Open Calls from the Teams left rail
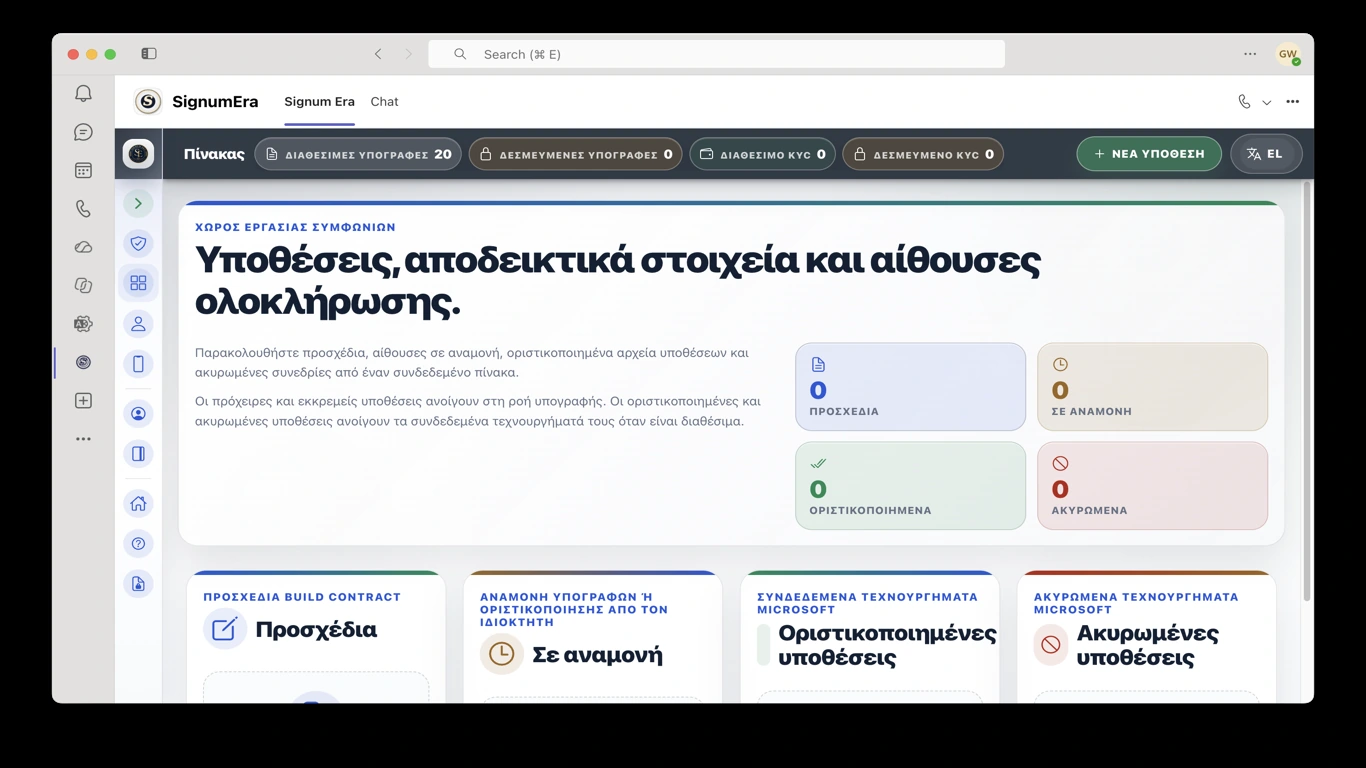The height and width of the screenshot is (768, 1366). click(x=83, y=209)
